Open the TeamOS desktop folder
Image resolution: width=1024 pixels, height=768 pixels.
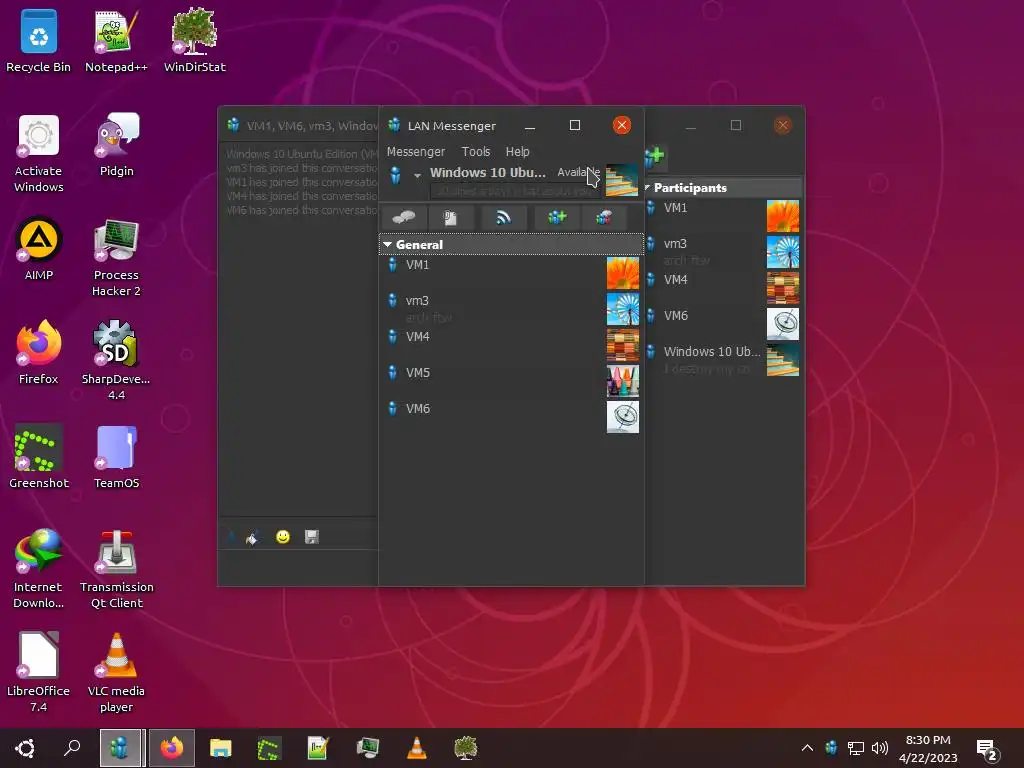click(116, 456)
